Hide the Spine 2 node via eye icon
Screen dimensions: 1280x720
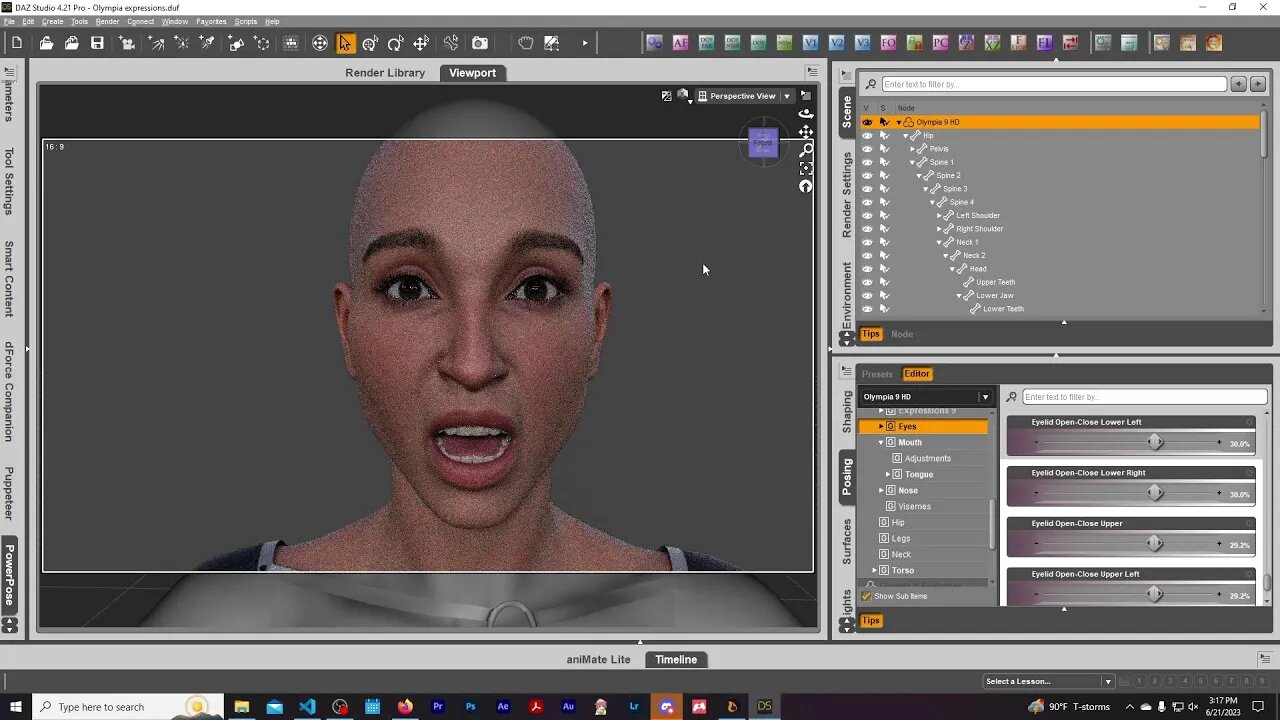pyautogui.click(x=867, y=175)
